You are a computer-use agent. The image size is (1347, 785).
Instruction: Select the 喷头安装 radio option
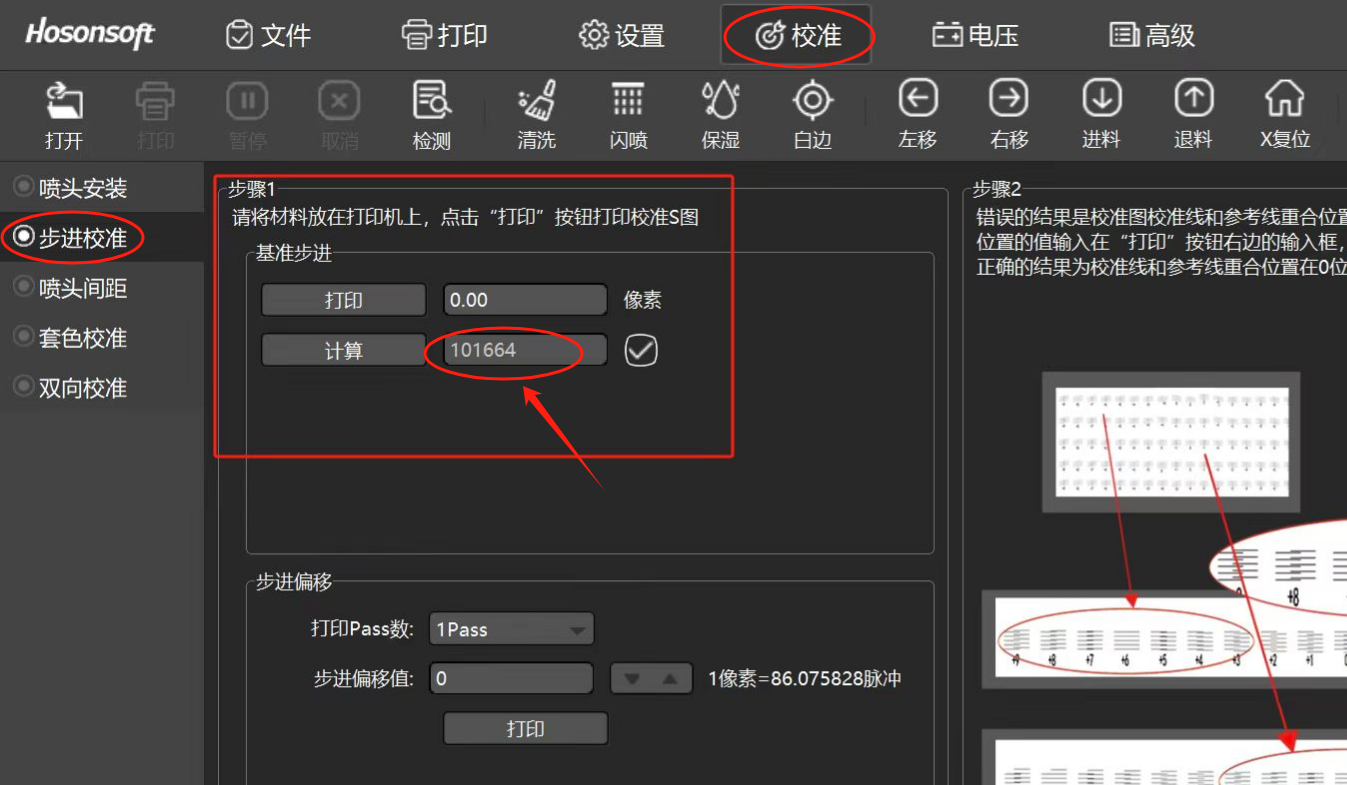23,188
